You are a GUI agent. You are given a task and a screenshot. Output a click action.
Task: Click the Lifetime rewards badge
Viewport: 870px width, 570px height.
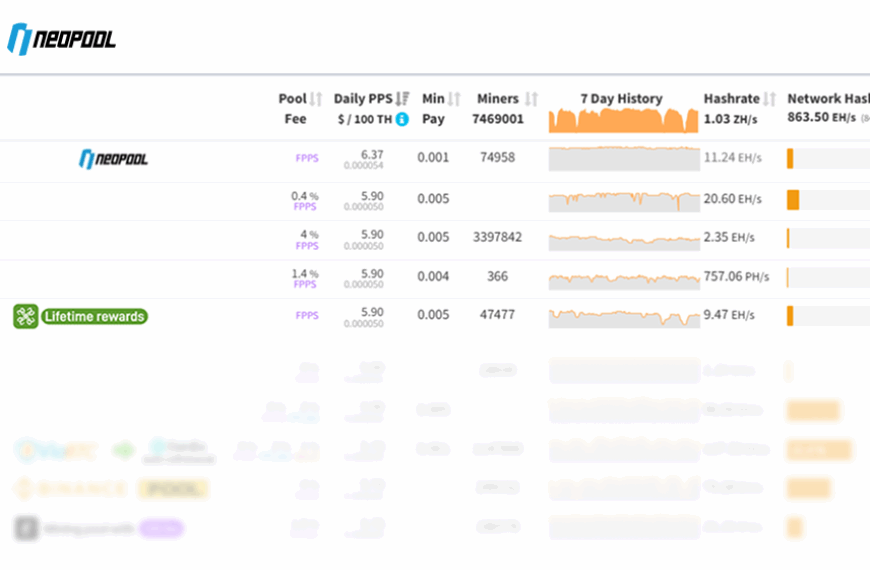[95, 316]
